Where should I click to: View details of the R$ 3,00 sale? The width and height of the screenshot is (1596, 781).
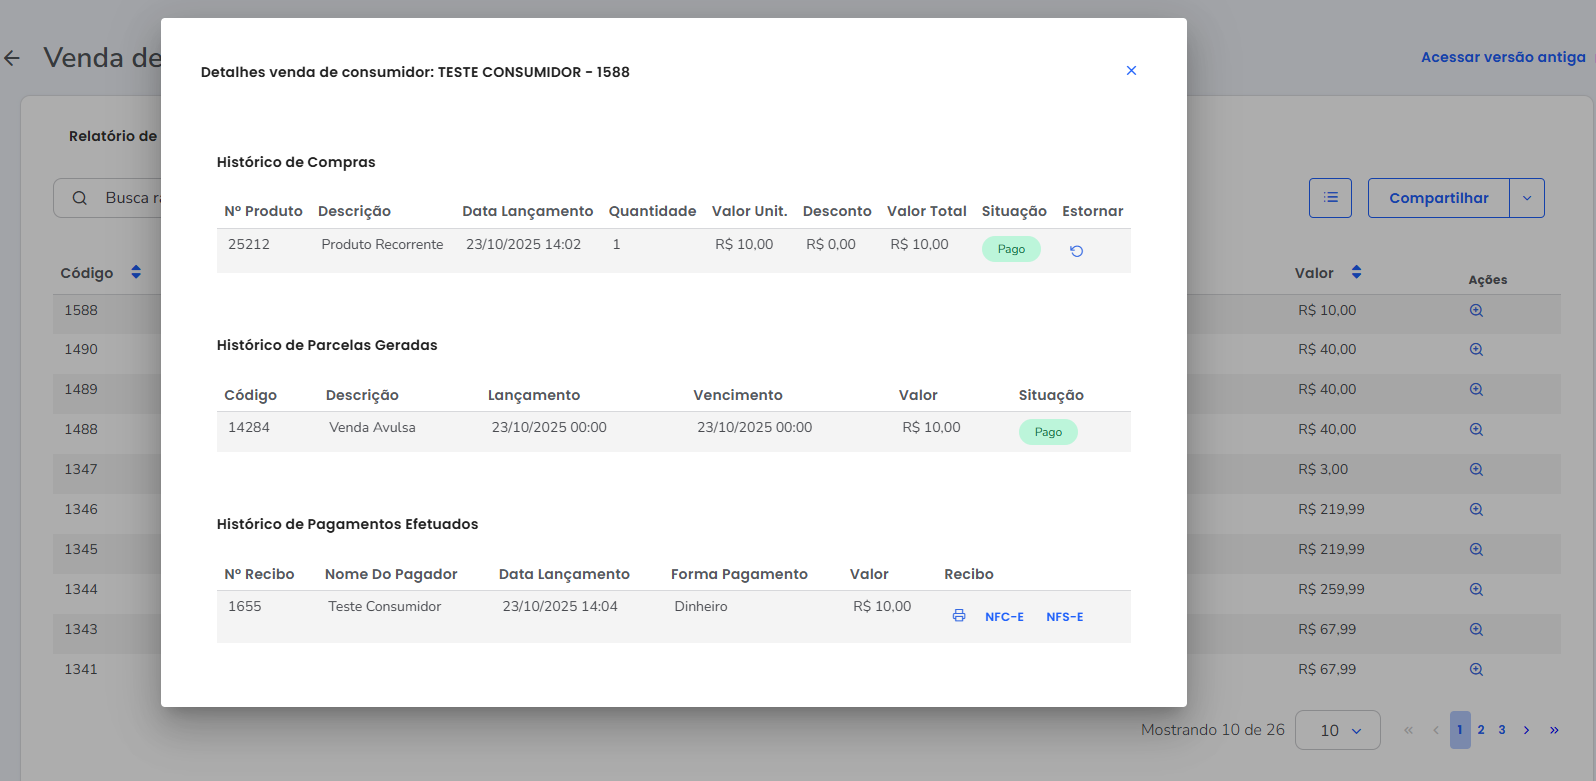[1476, 470]
